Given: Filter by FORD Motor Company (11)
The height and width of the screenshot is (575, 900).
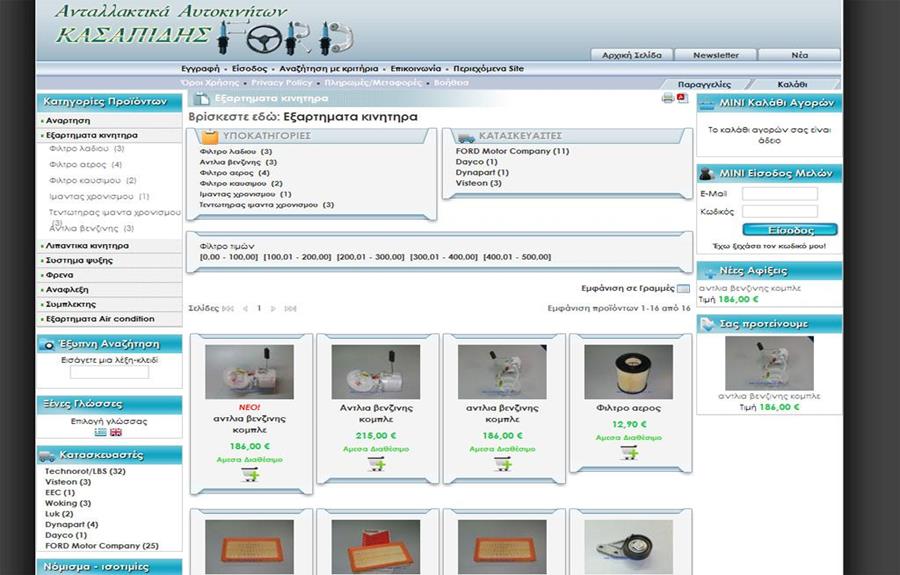Looking at the screenshot, I should pyautogui.click(x=512, y=151).
